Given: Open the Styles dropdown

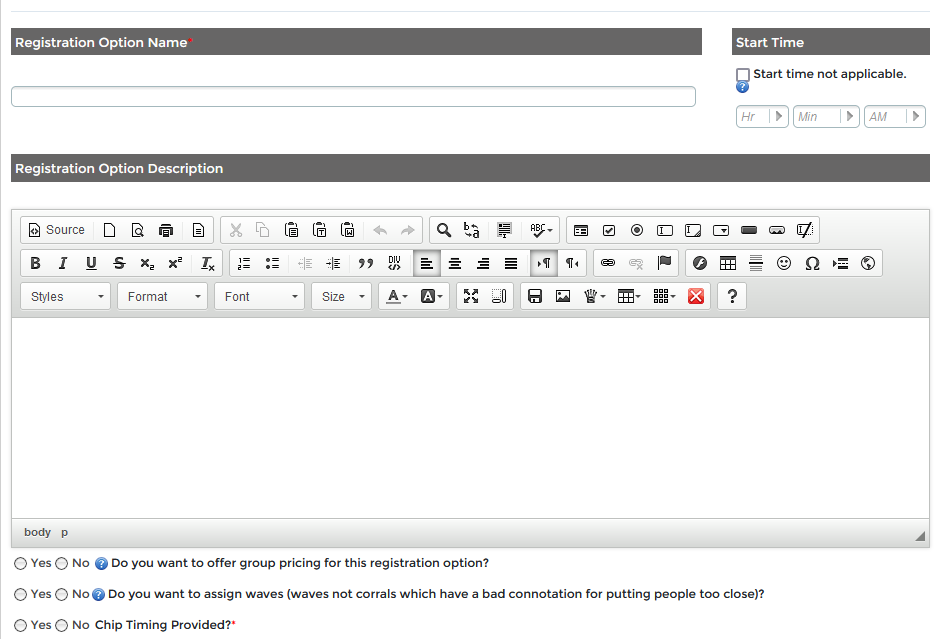Looking at the screenshot, I should pos(66,296).
